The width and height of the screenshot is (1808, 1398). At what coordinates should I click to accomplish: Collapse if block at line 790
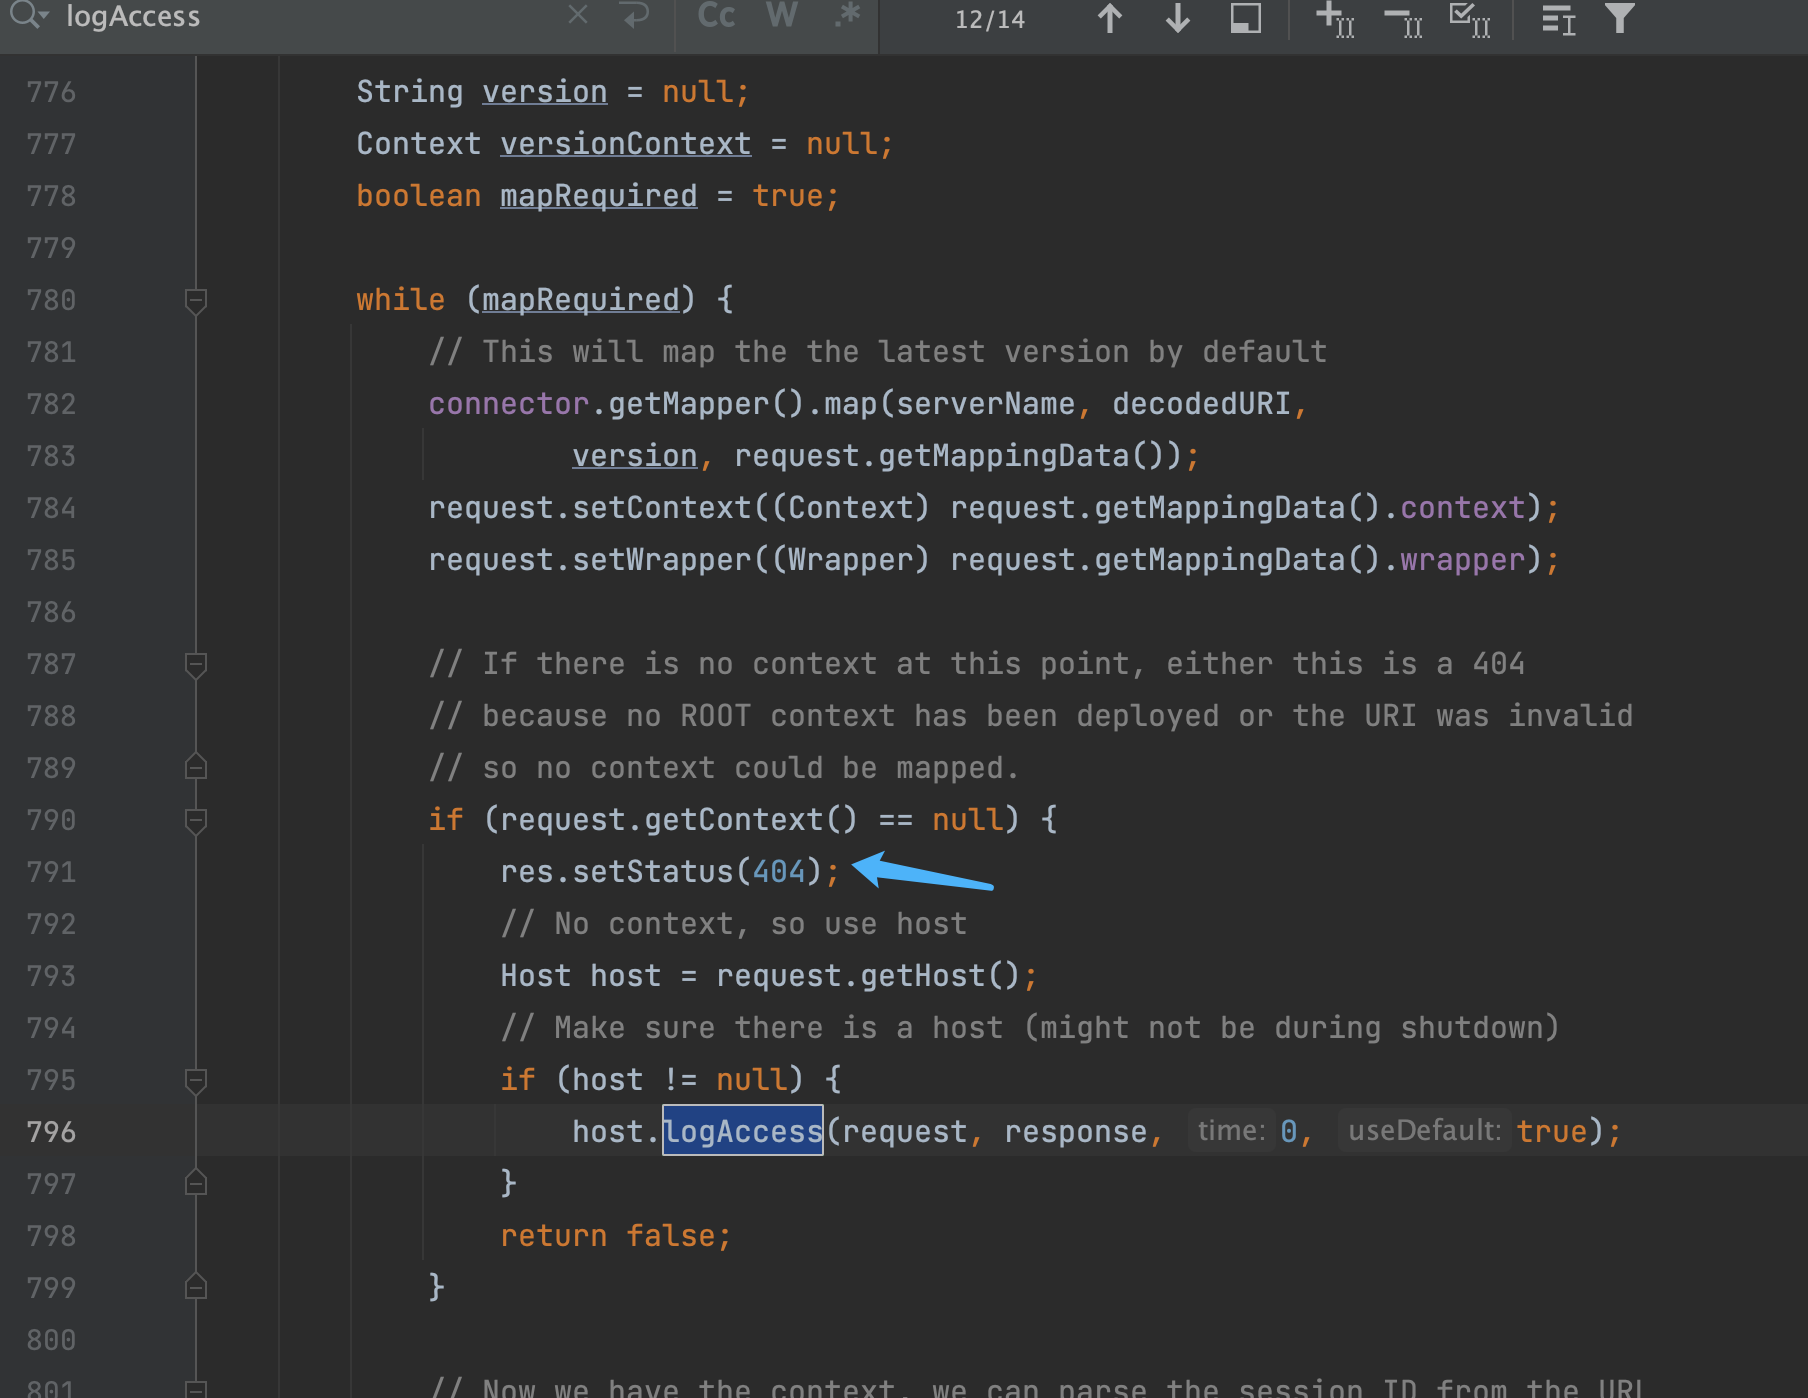coord(196,820)
